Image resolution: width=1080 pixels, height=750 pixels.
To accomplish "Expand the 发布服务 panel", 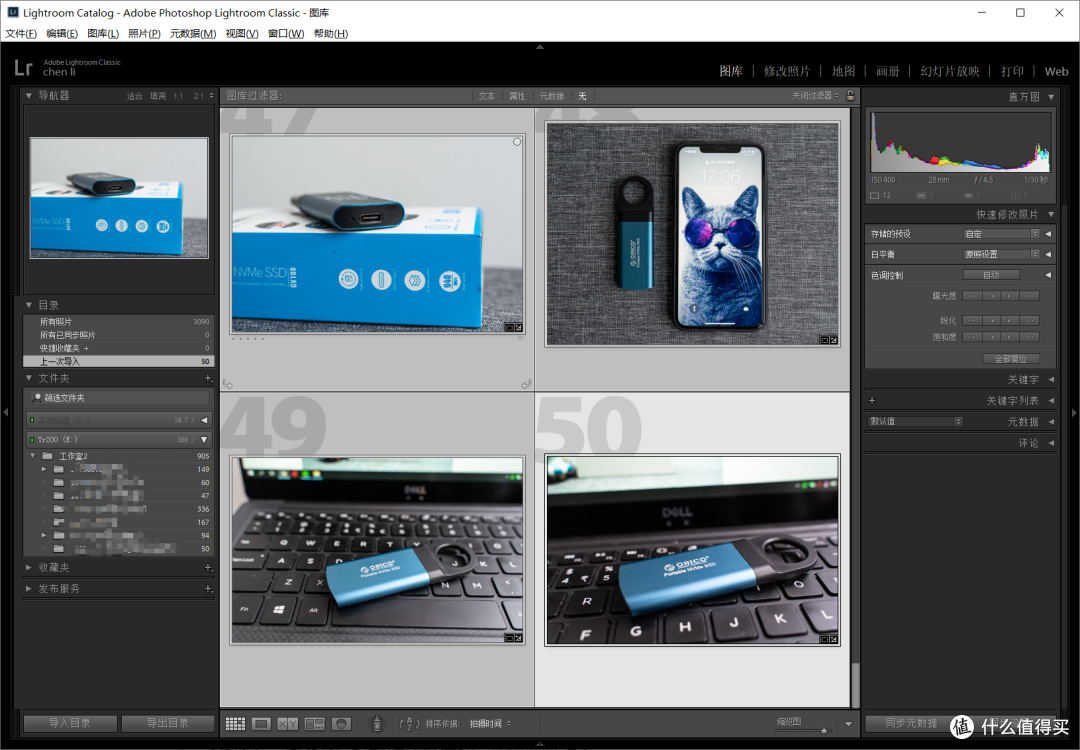I will 29,589.
